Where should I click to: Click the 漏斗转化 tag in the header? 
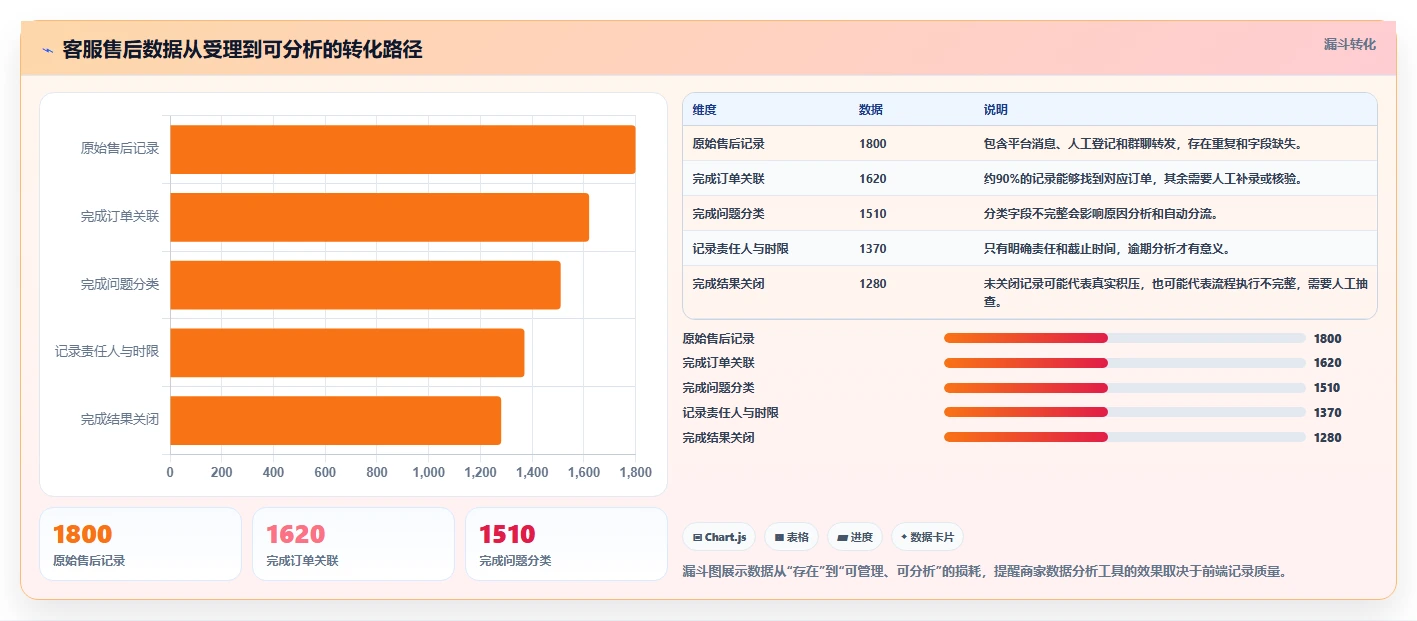tap(1349, 44)
